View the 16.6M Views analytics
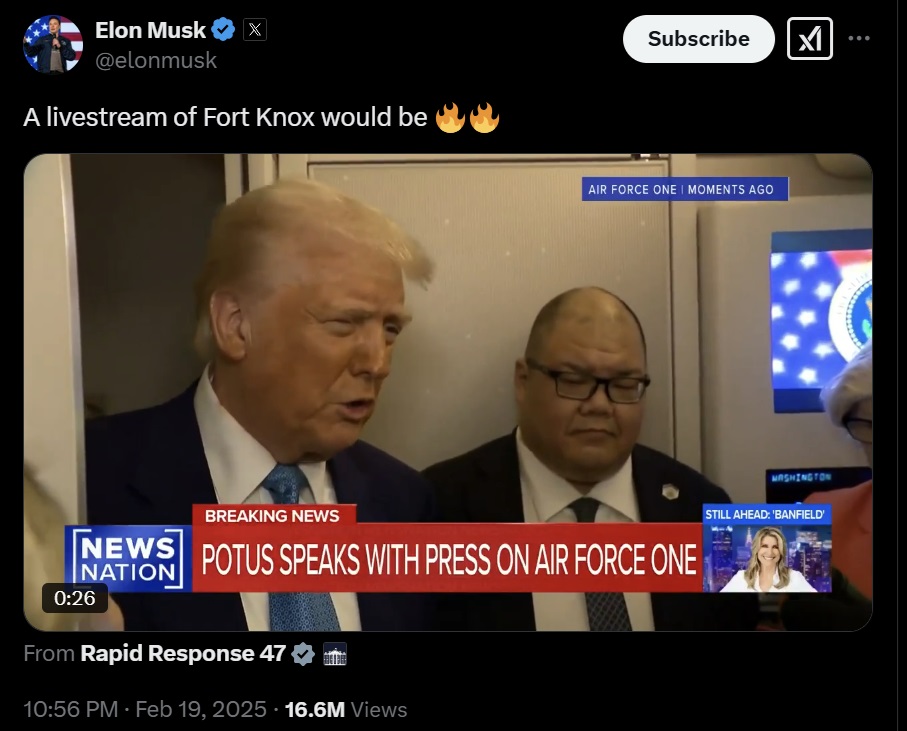This screenshot has height=731, width=907. coord(346,710)
